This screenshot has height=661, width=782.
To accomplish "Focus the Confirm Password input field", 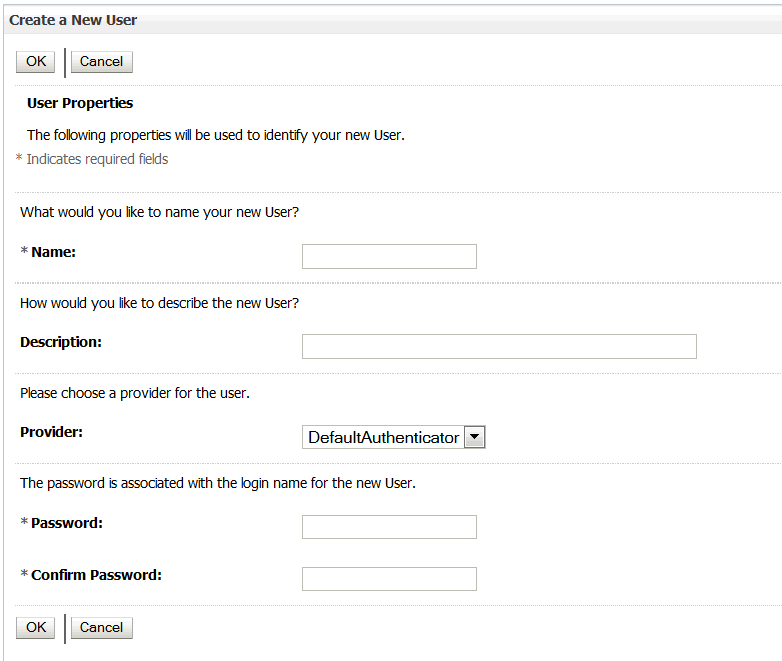I will [389, 579].
